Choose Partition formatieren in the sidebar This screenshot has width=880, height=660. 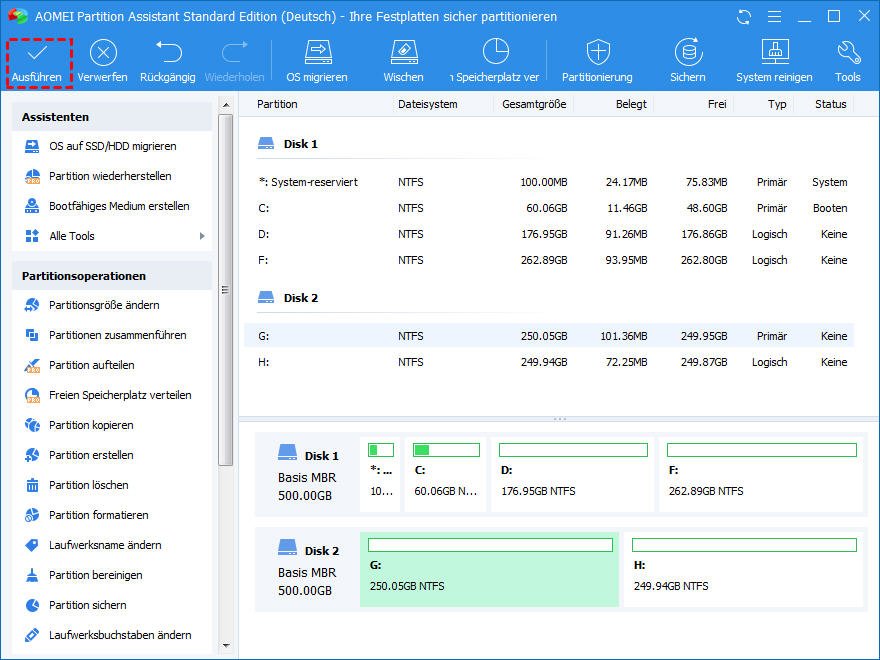(98, 515)
